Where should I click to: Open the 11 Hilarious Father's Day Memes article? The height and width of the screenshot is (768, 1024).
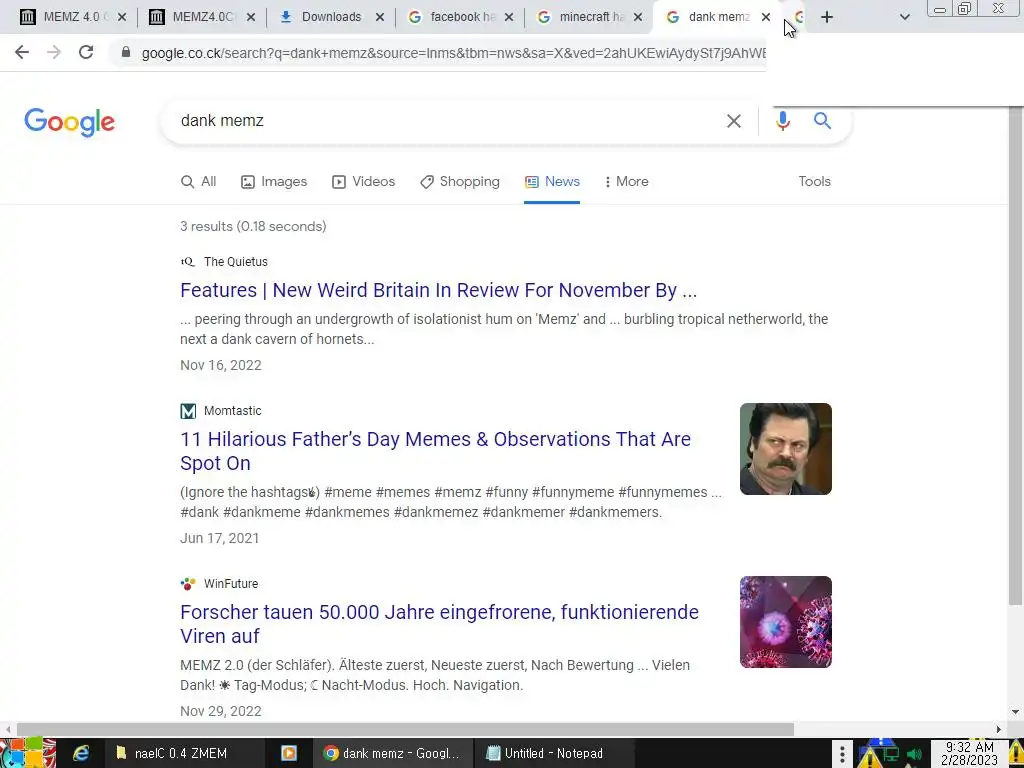click(436, 451)
